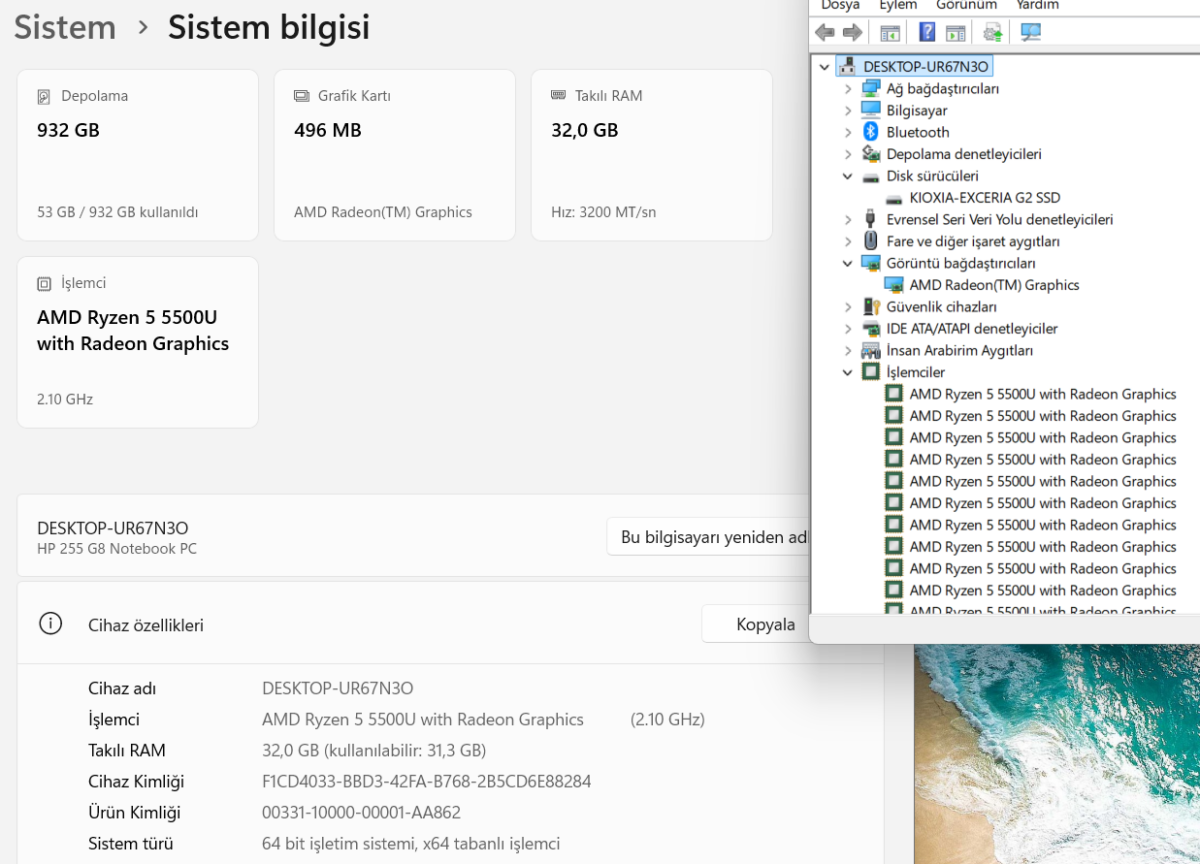The image size is (1200, 864).
Task: Click the back arrow in Device Manager toolbar
Action: pyautogui.click(x=825, y=33)
